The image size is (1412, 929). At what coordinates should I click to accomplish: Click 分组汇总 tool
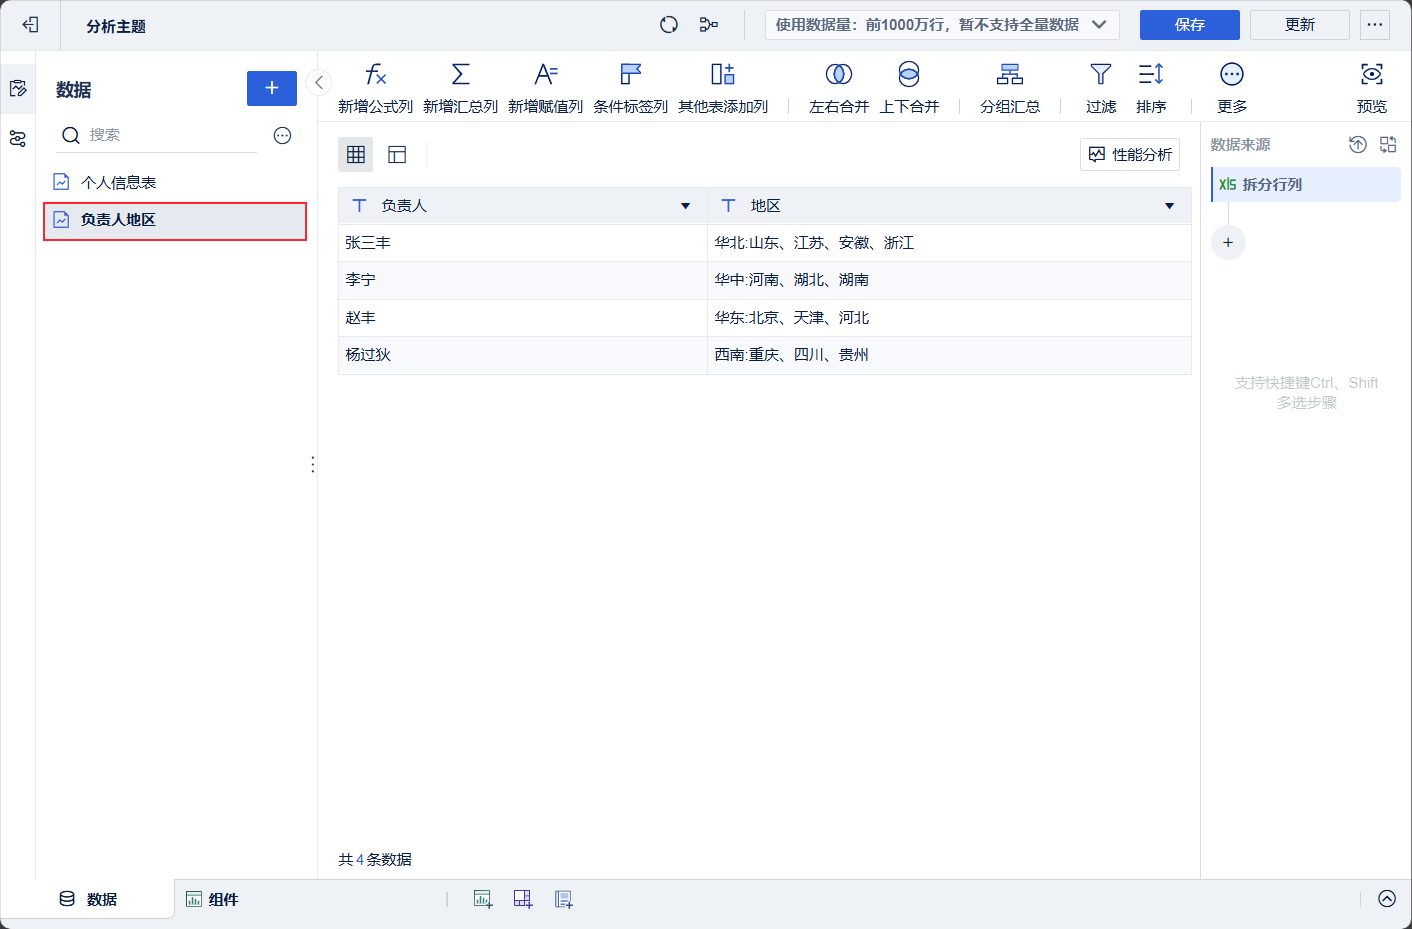coord(1010,88)
